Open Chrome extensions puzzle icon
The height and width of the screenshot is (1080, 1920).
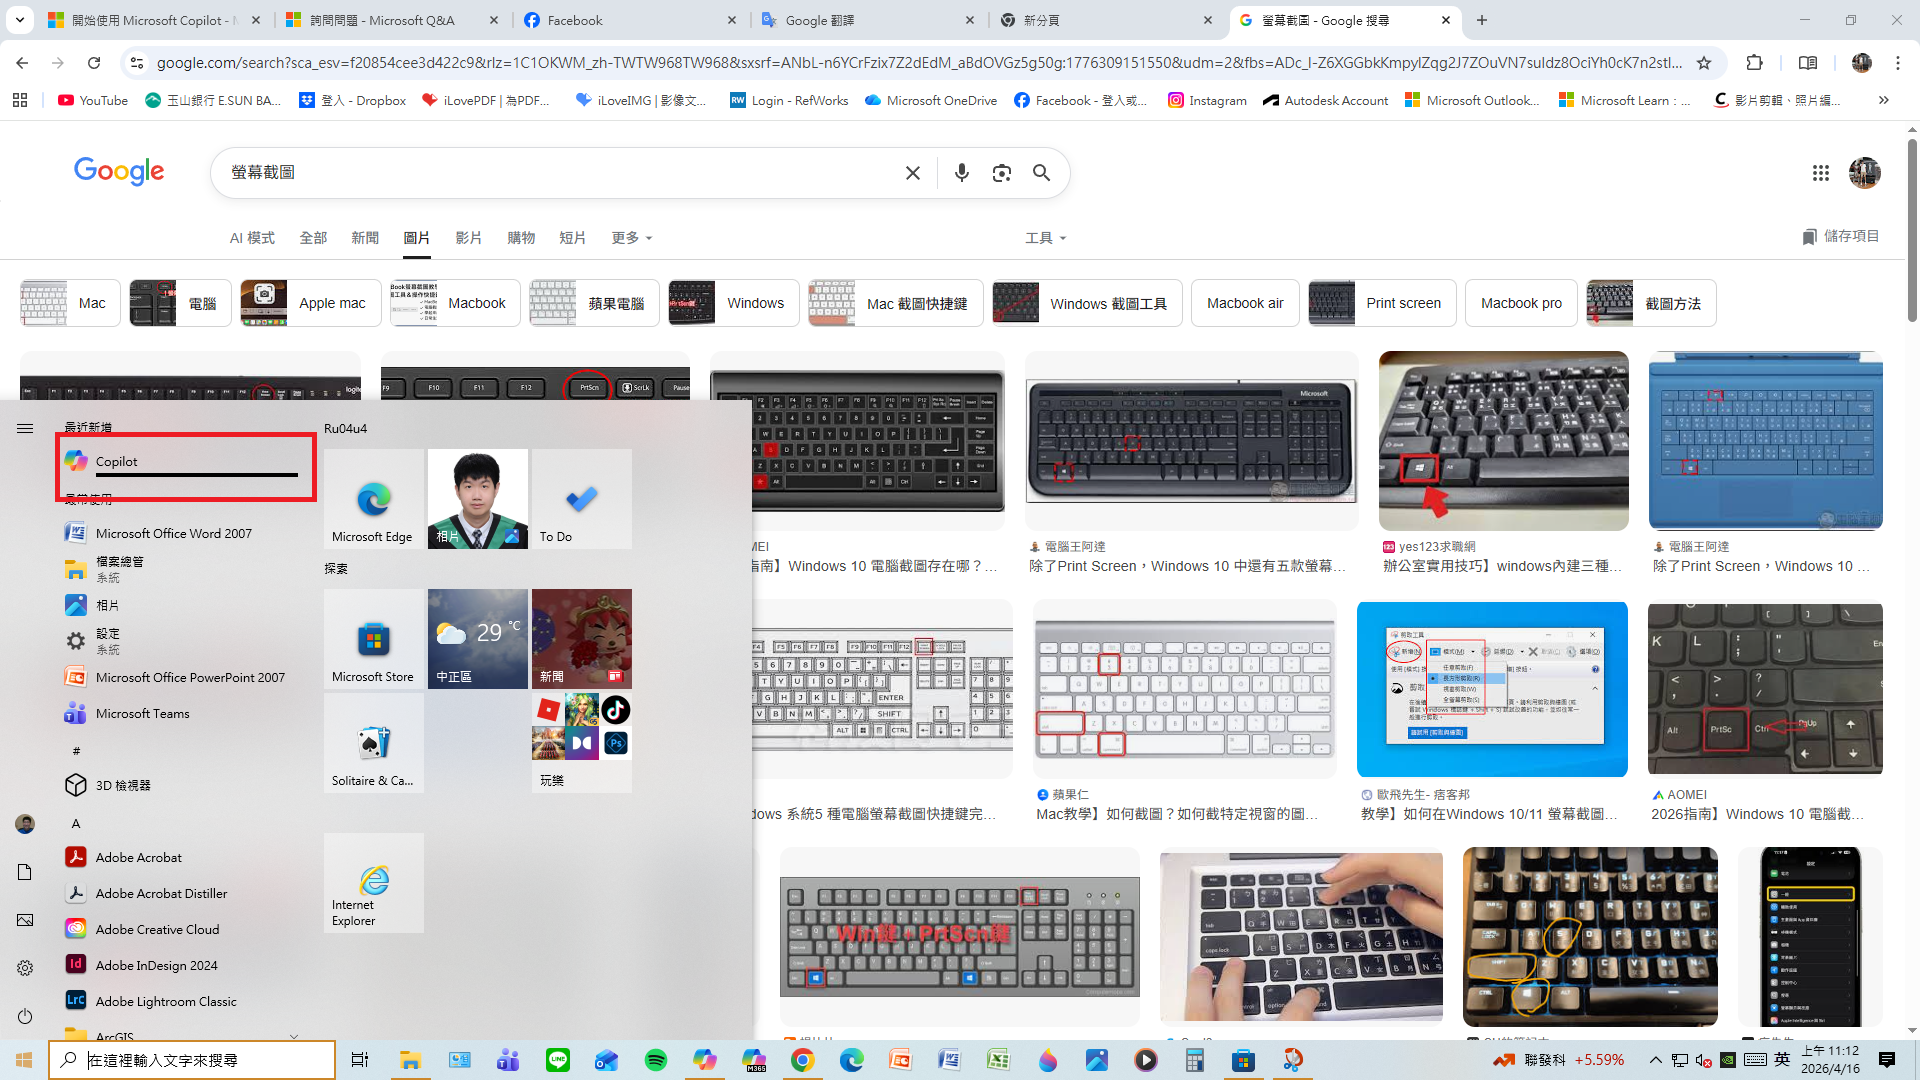click(1754, 63)
